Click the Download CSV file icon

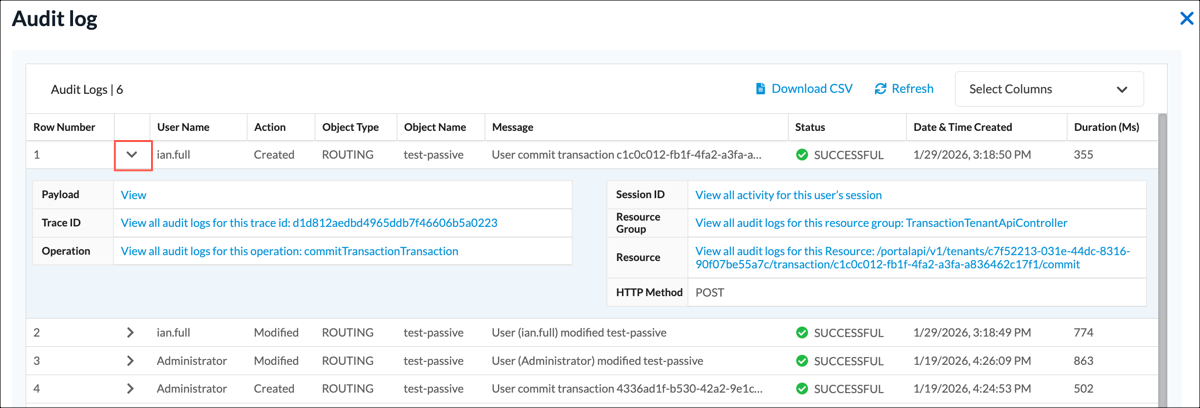[760, 89]
